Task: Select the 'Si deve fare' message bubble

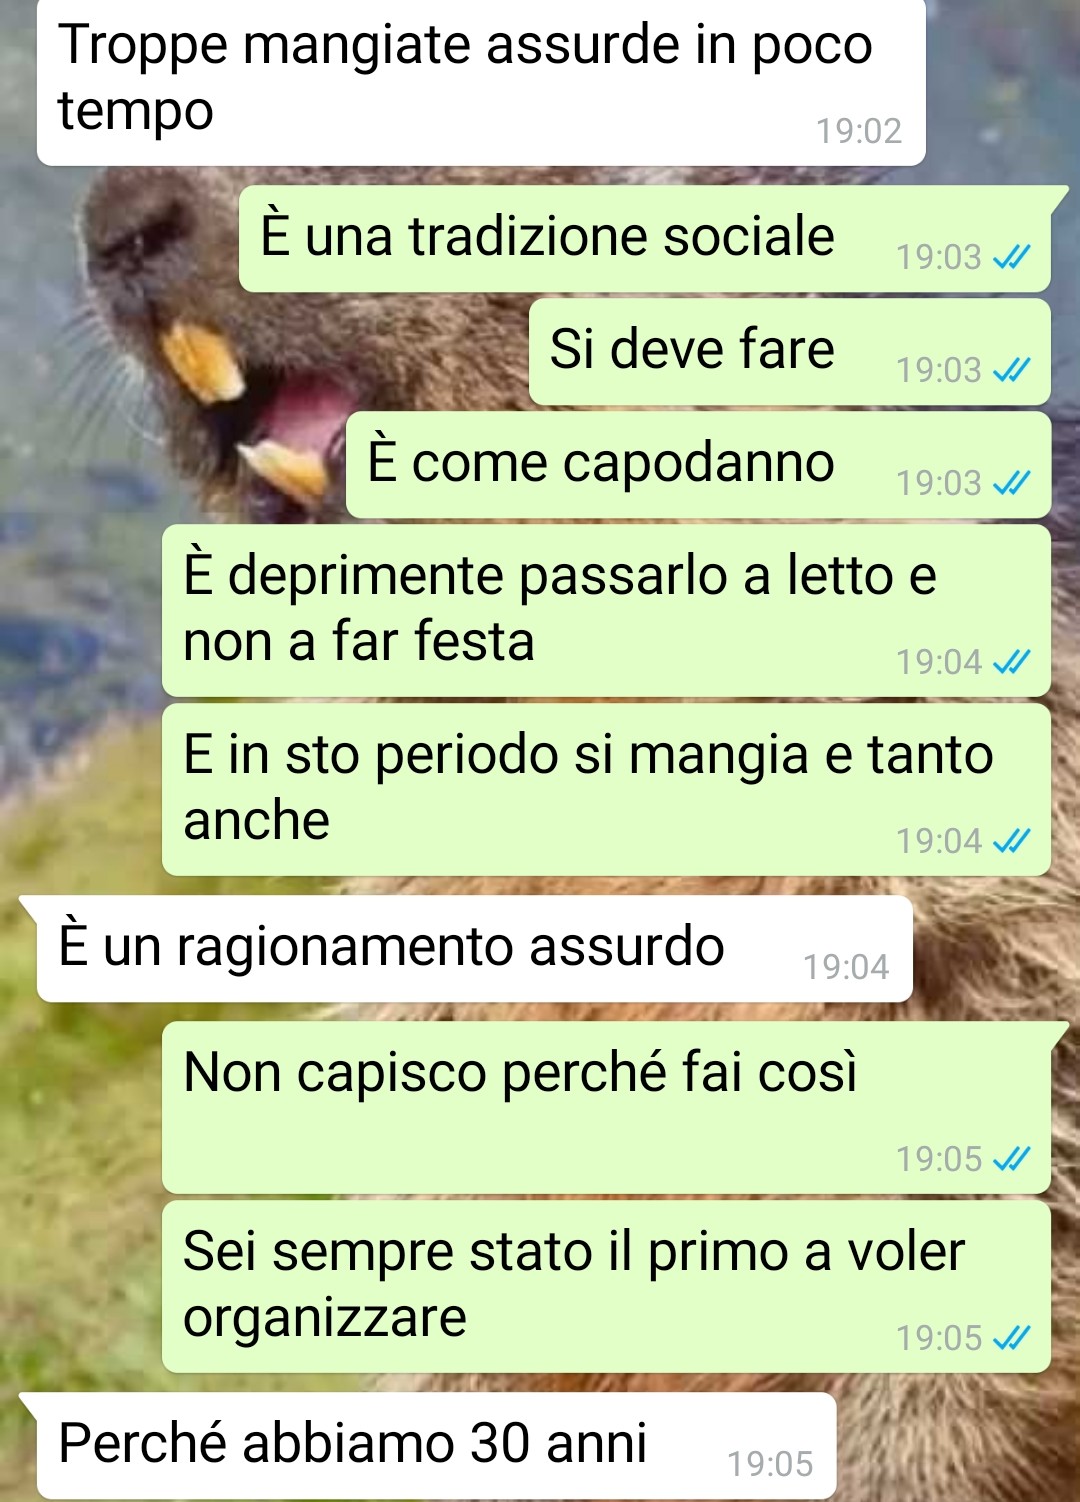Action: (790, 352)
